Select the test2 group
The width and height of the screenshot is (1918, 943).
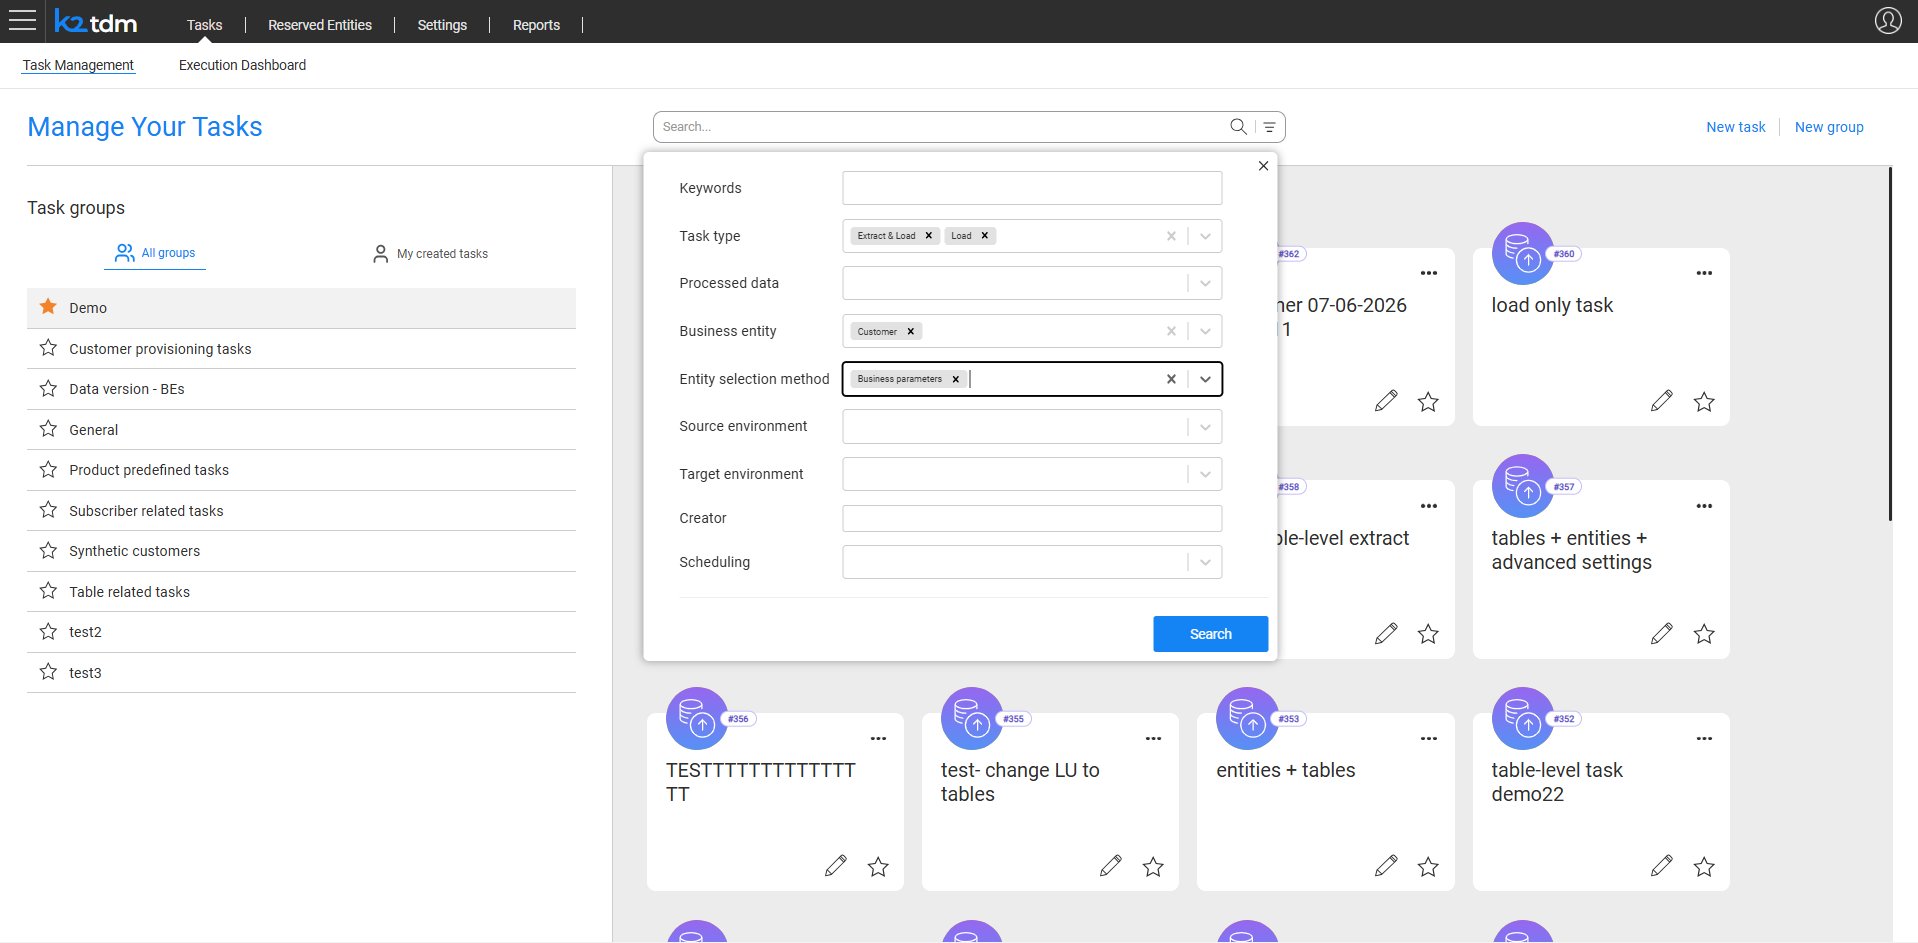click(301, 632)
